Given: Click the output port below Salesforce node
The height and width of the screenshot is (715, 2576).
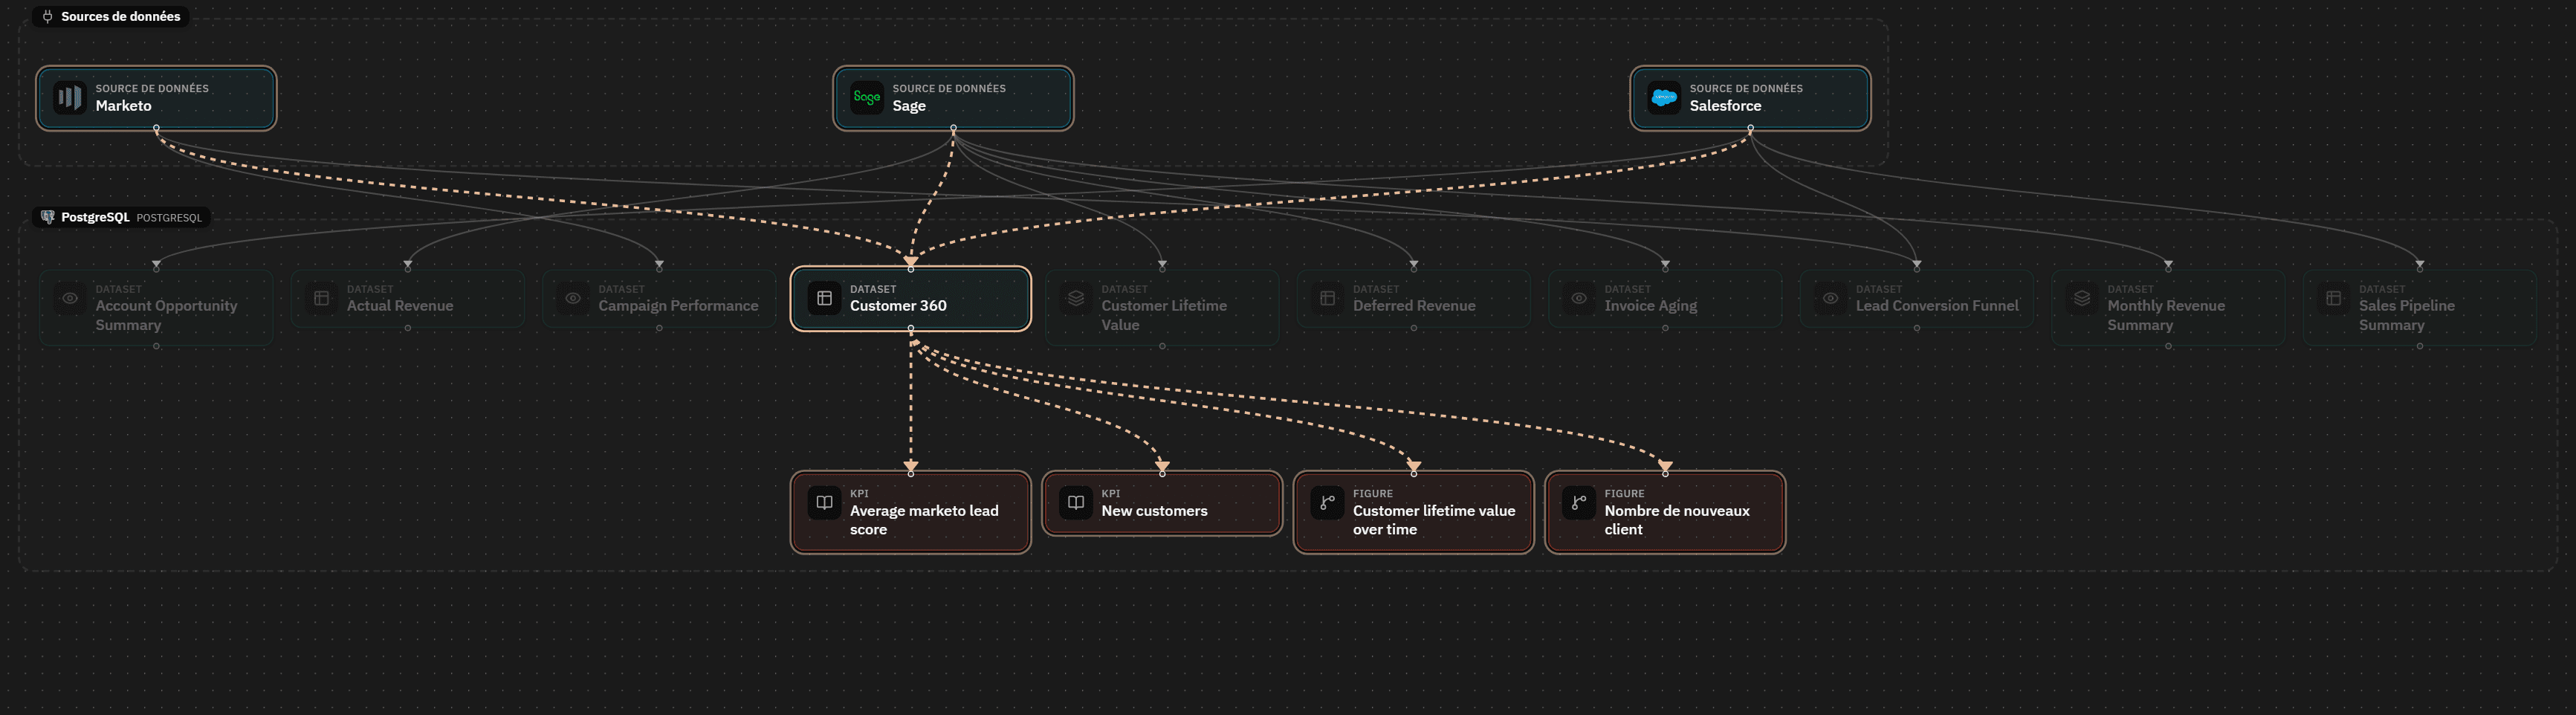Looking at the screenshot, I should (x=1750, y=129).
